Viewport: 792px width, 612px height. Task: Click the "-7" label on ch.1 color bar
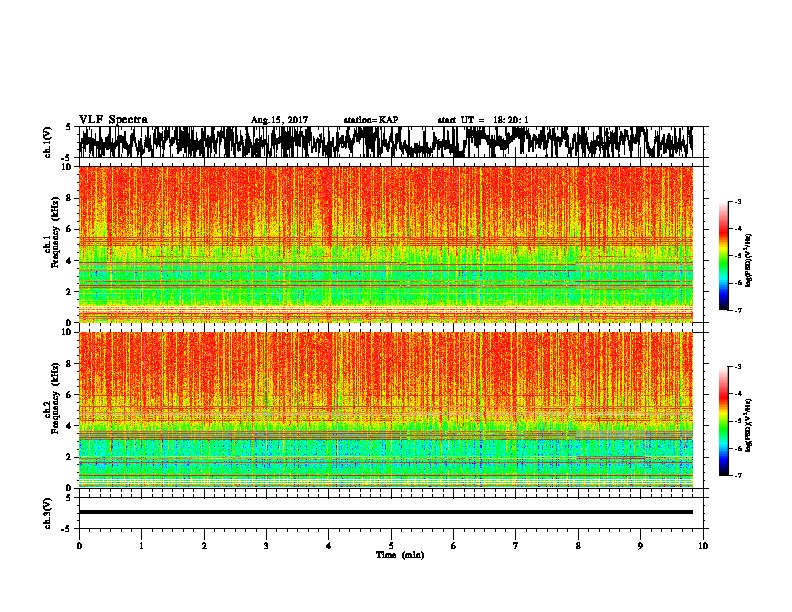click(738, 310)
